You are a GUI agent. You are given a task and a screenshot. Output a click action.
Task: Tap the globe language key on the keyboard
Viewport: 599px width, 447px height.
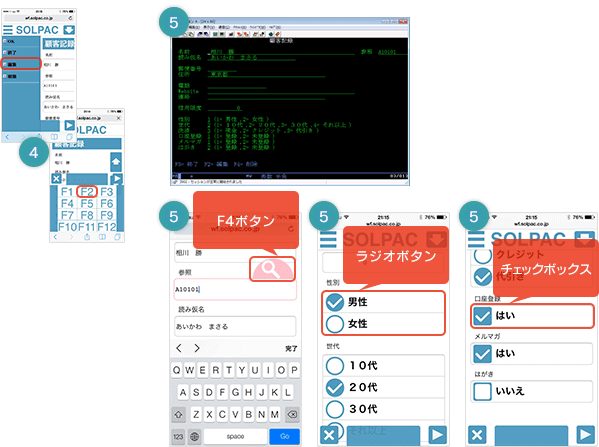(x=194, y=436)
